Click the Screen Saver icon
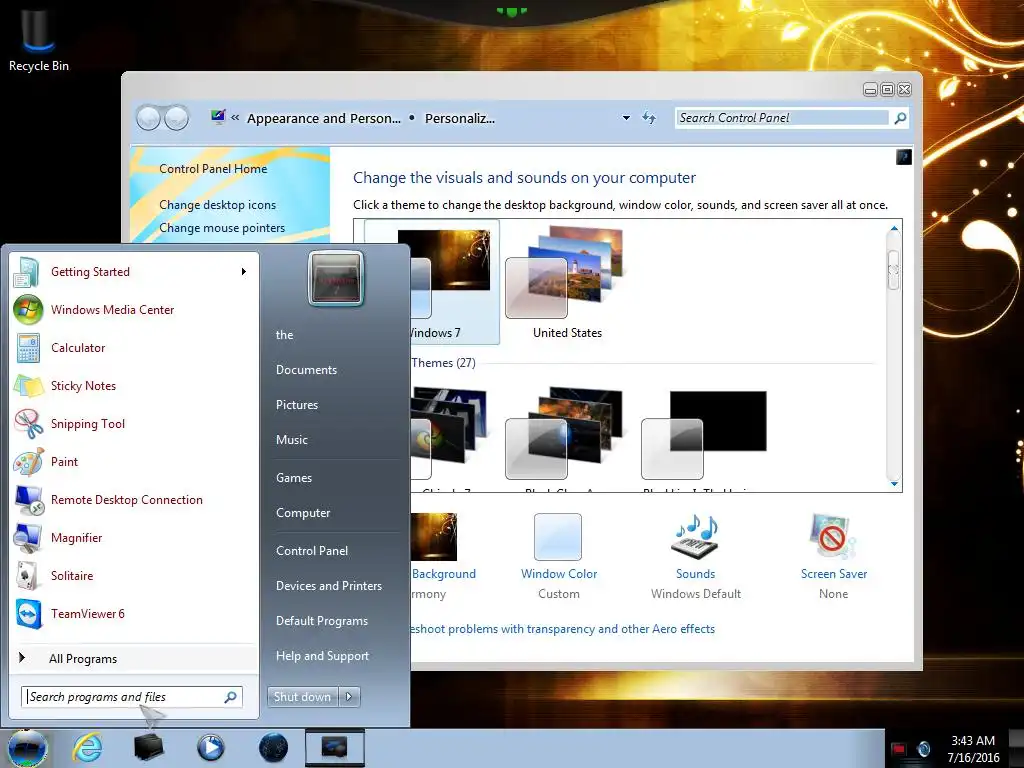Viewport: 1024px width, 768px height. (x=833, y=537)
